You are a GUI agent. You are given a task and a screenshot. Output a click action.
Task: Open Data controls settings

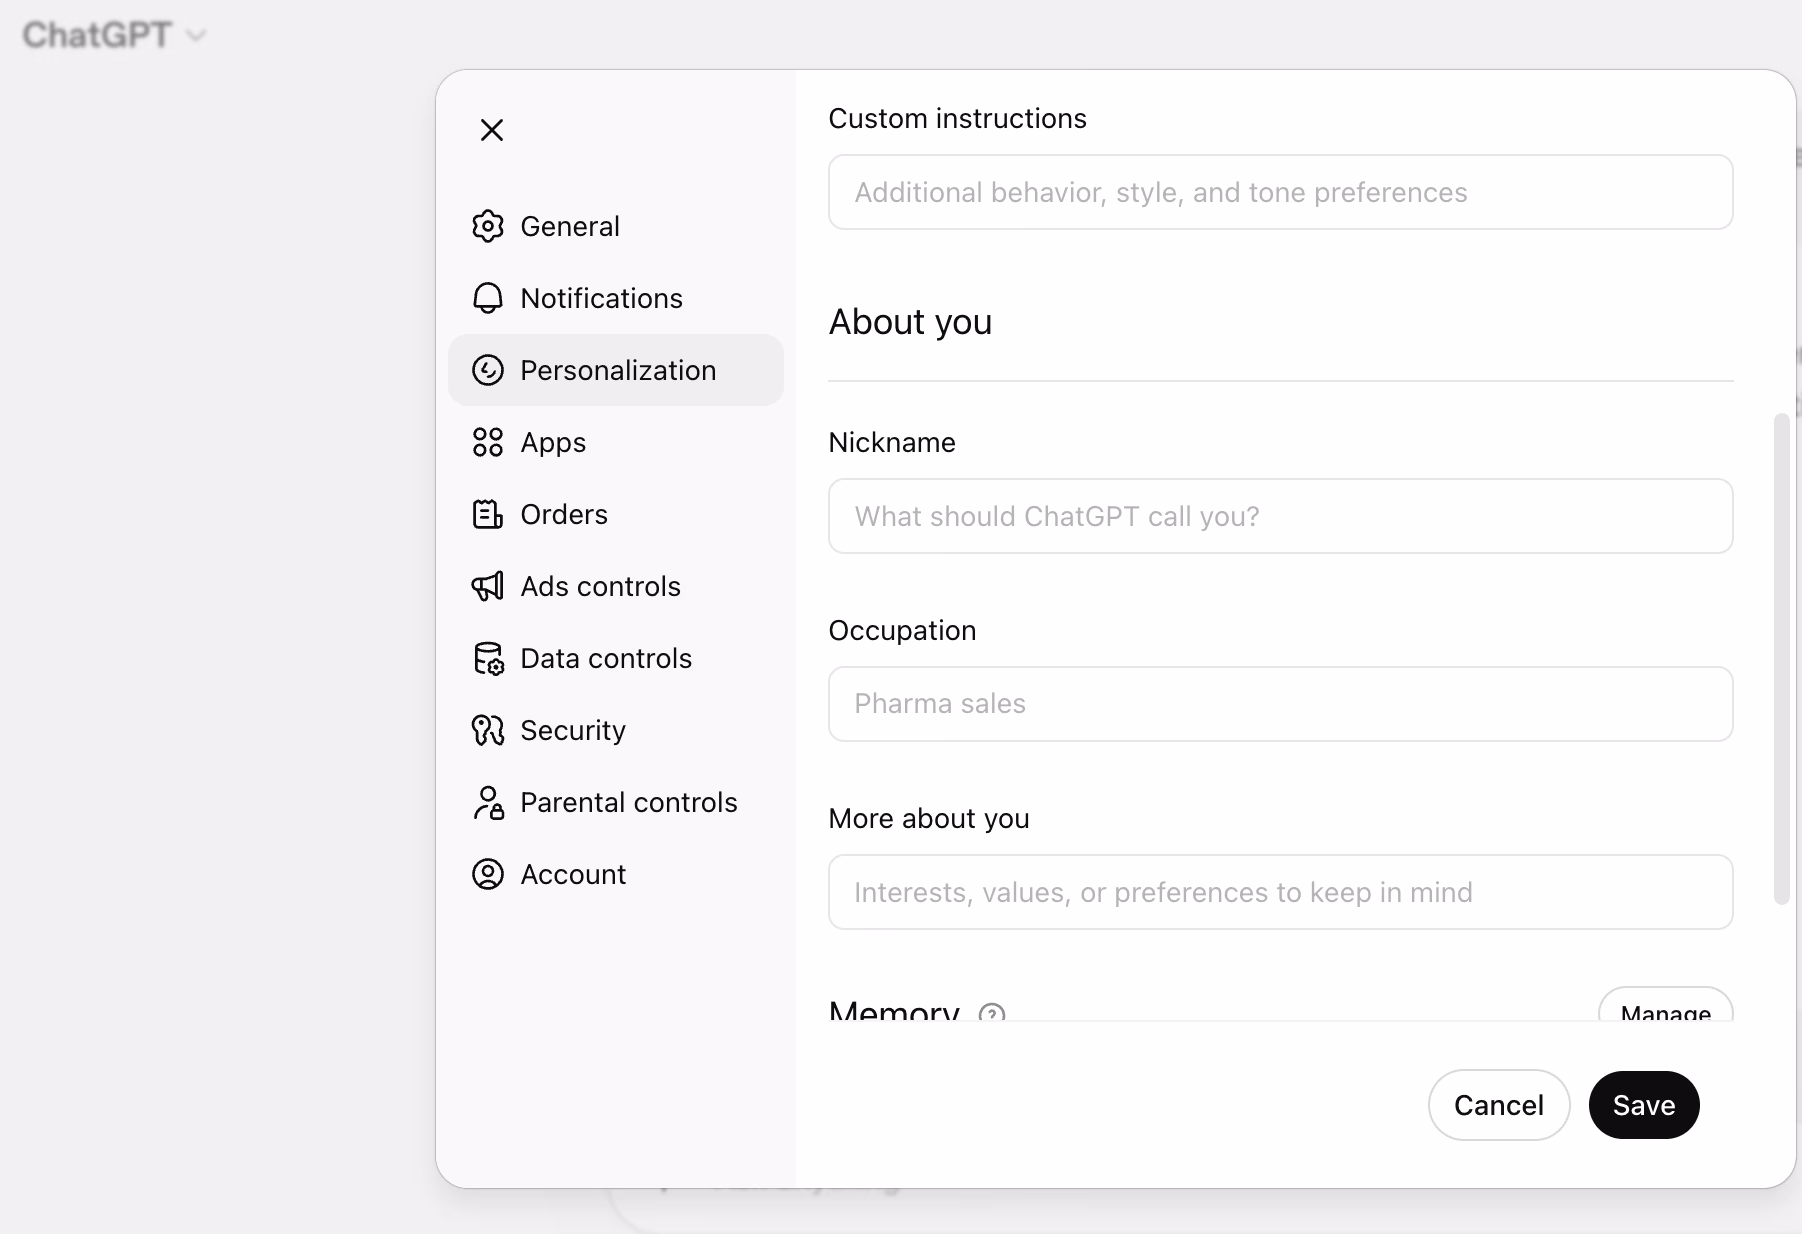pyautogui.click(x=616, y=658)
